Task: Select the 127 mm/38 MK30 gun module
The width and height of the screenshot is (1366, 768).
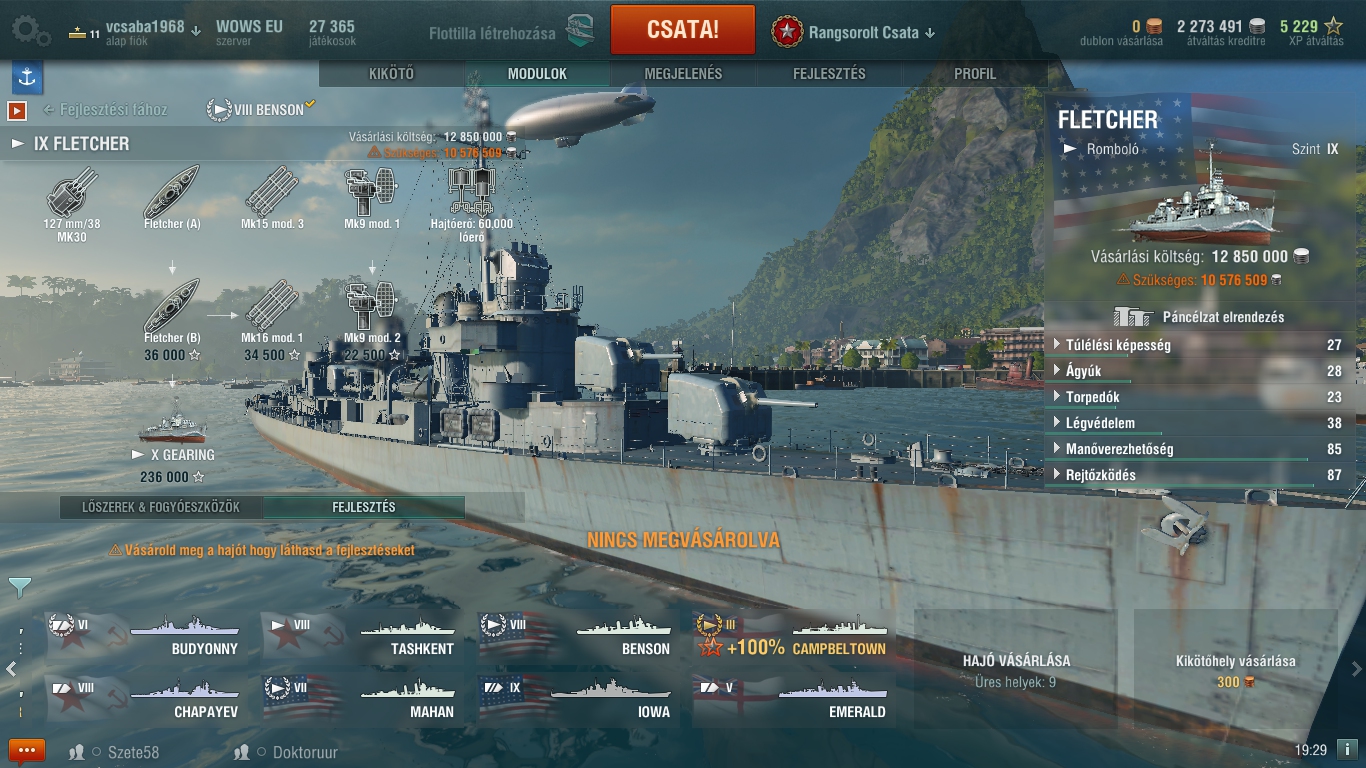Action: 72,201
